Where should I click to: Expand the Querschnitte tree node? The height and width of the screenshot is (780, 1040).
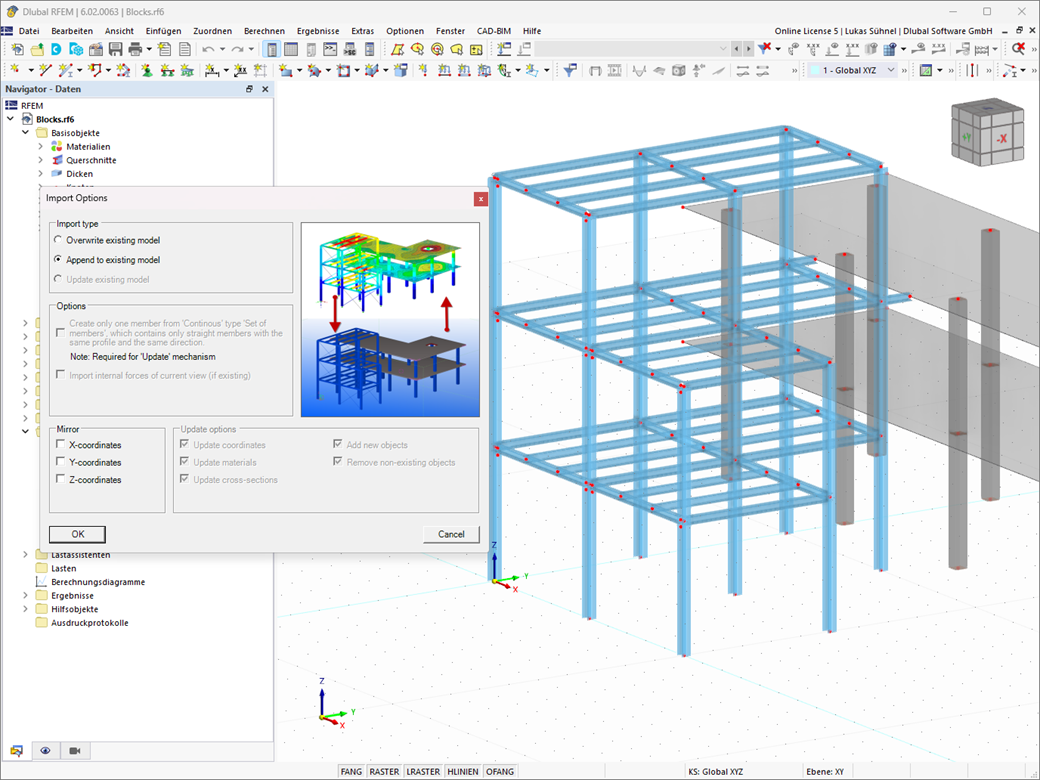pyautogui.click(x=40, y=160)
